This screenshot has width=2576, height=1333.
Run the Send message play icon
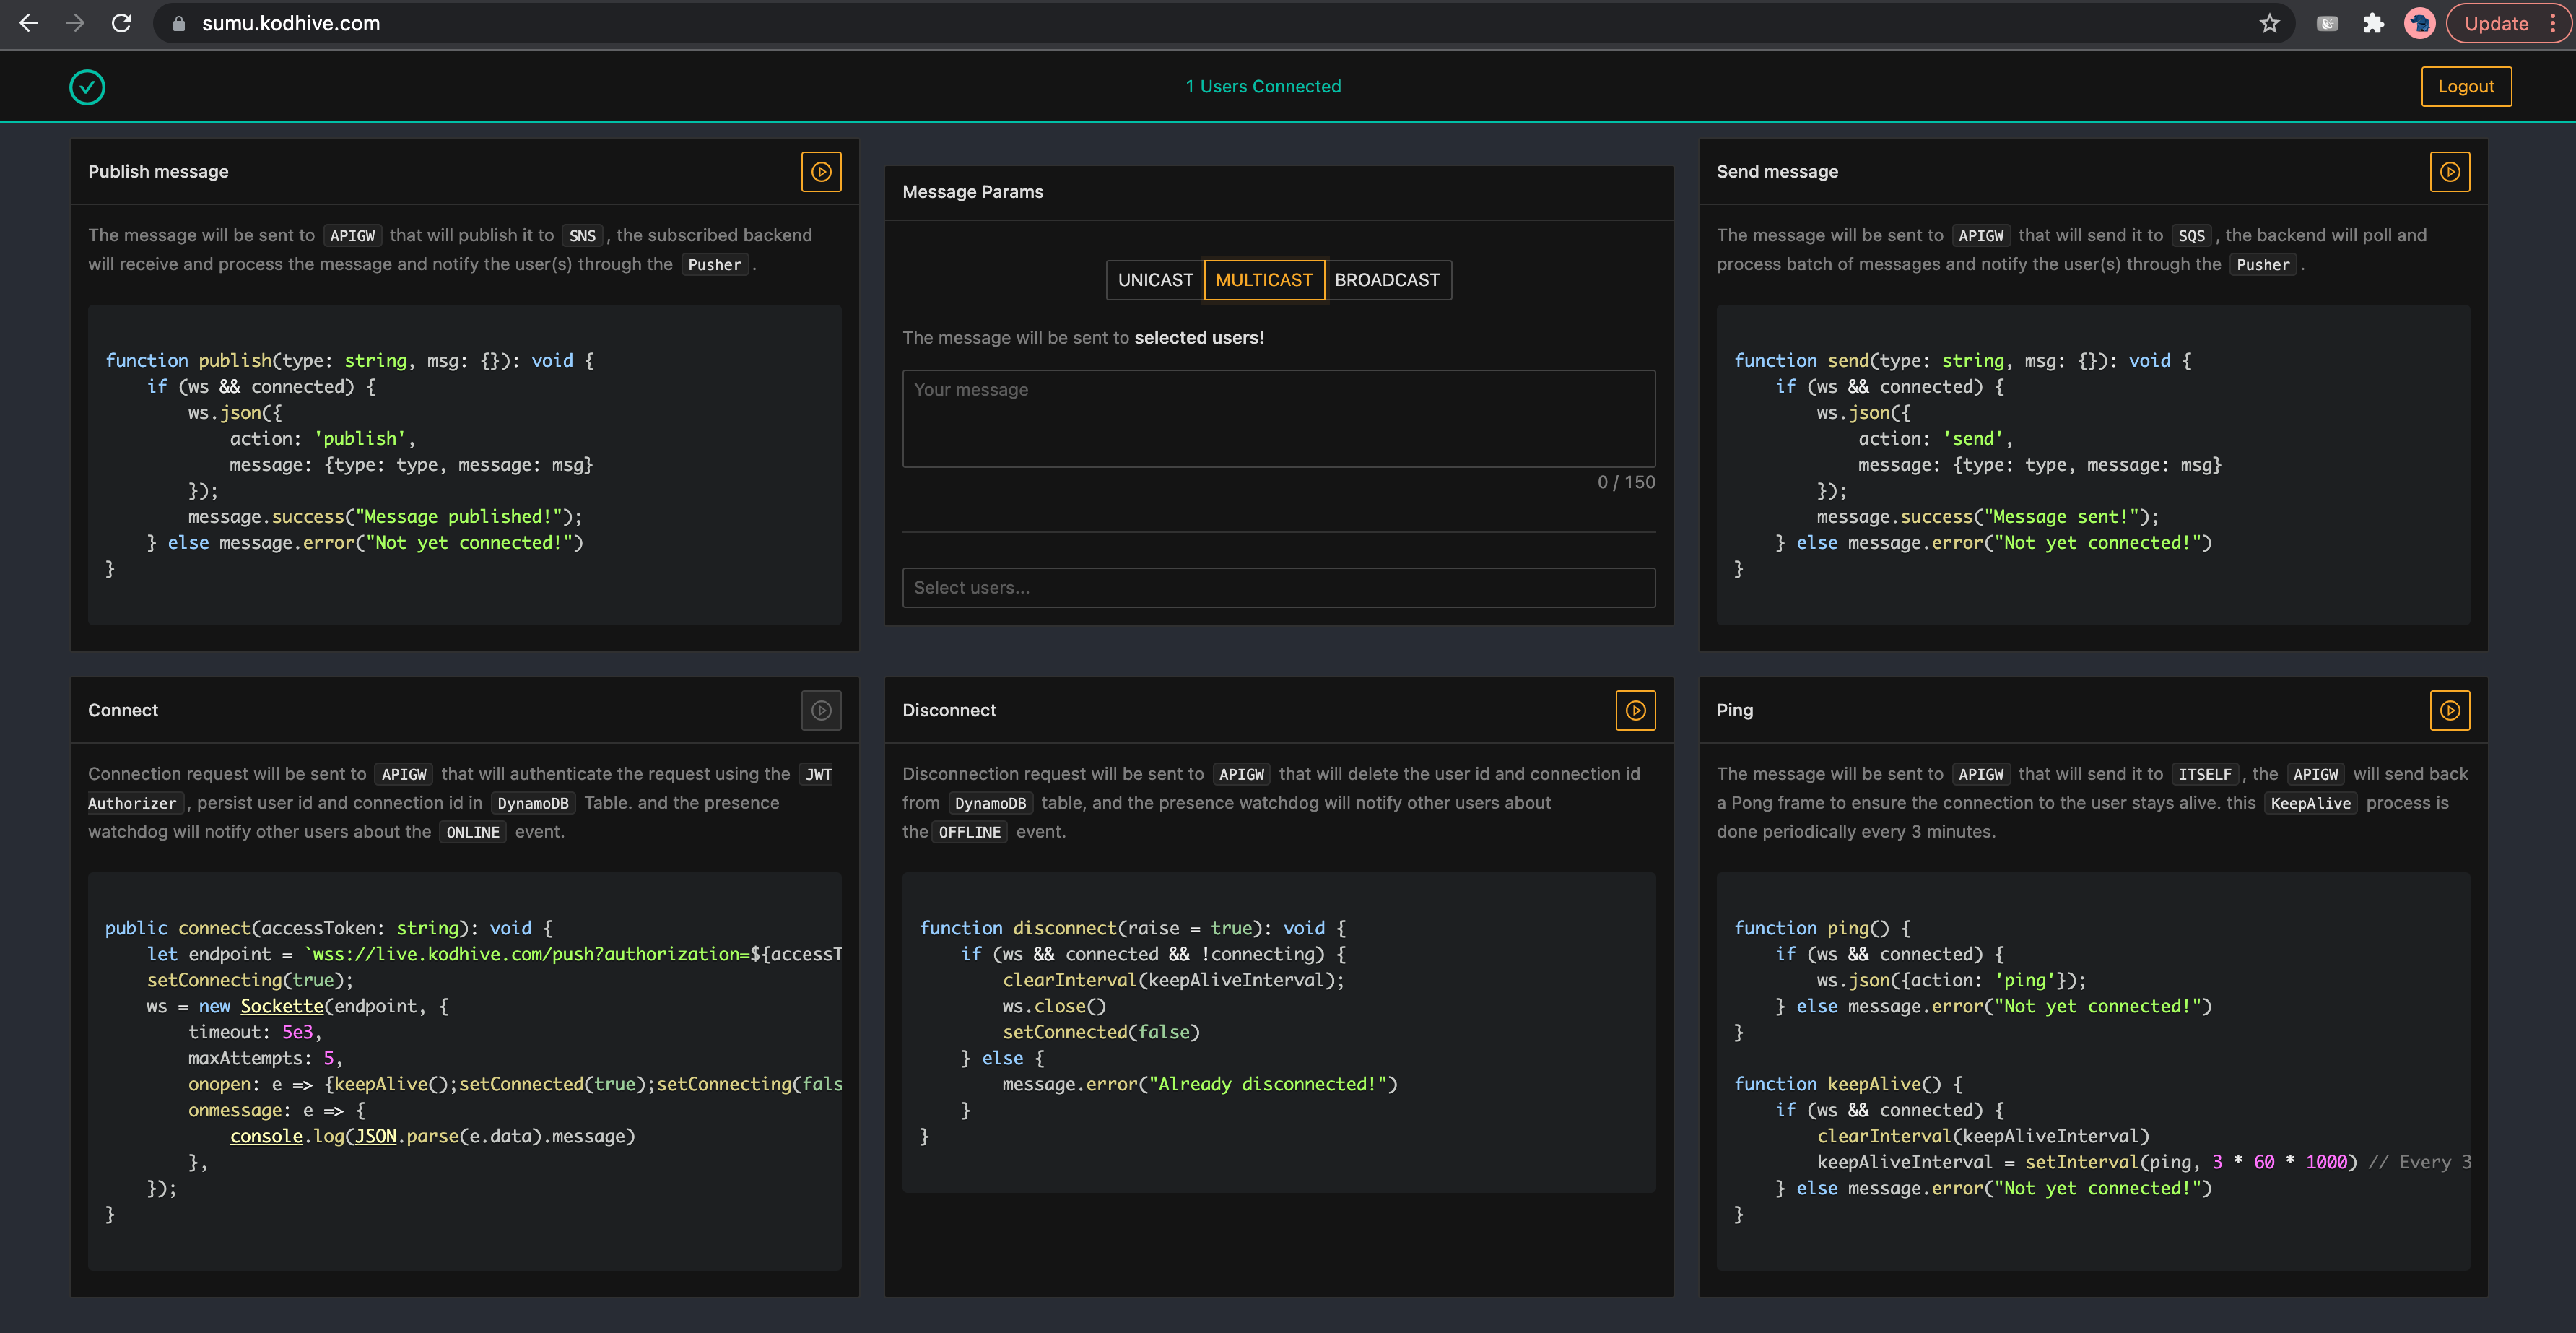[2450, 172]
